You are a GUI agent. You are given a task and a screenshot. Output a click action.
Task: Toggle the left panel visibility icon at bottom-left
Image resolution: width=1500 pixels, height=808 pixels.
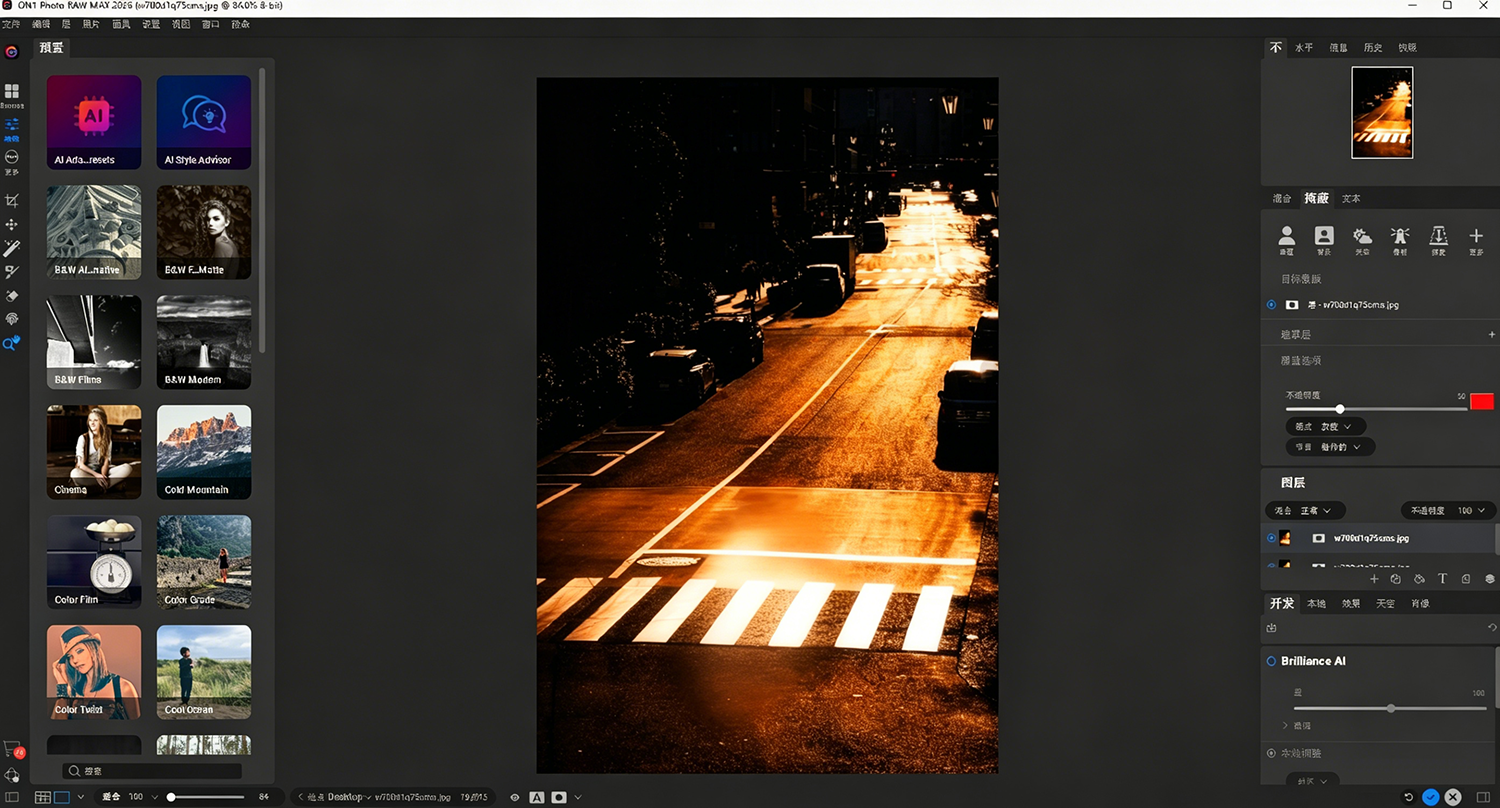coord(12,797)
